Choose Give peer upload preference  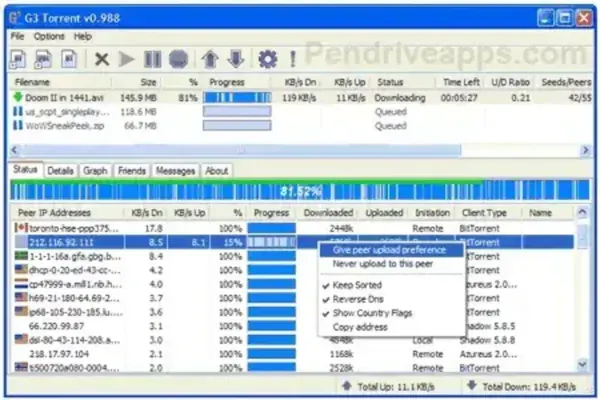(x=391, y=250)
